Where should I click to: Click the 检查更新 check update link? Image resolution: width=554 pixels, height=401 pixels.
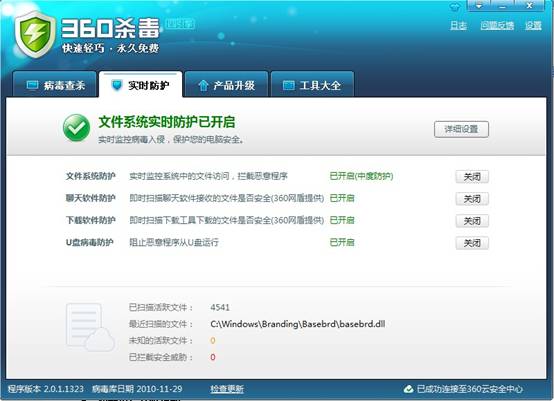click(227, 389)
